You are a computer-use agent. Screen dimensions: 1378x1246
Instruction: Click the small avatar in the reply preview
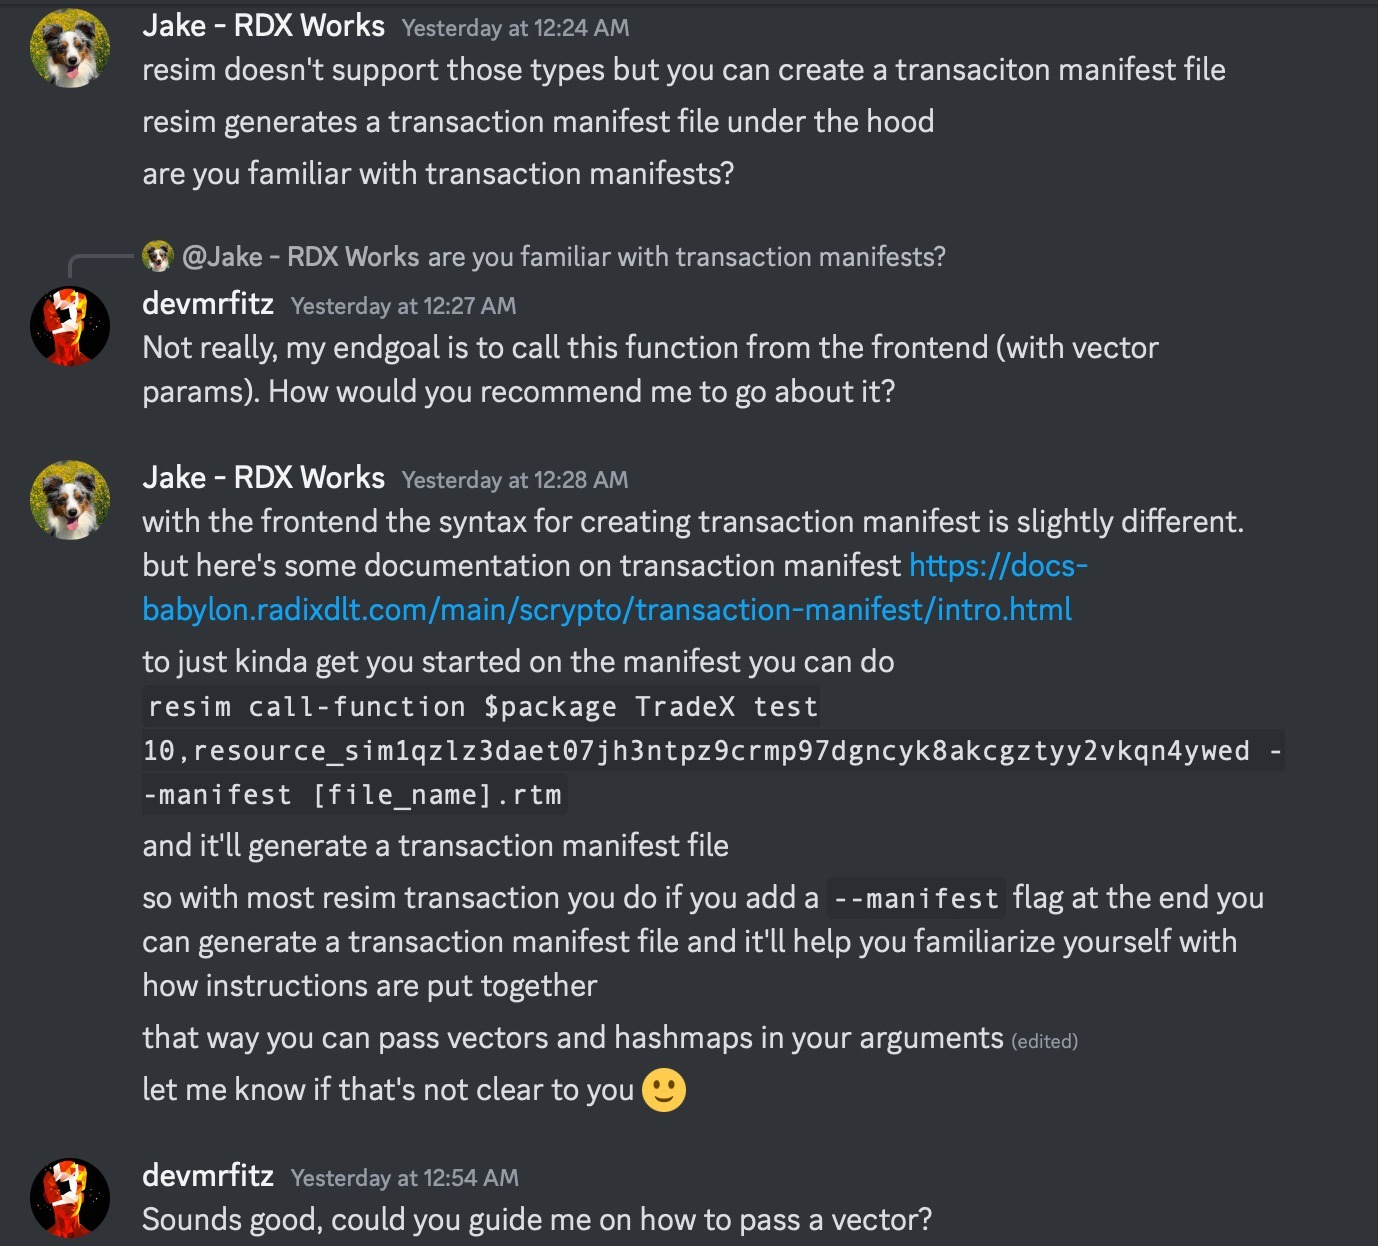pos(157,257)
